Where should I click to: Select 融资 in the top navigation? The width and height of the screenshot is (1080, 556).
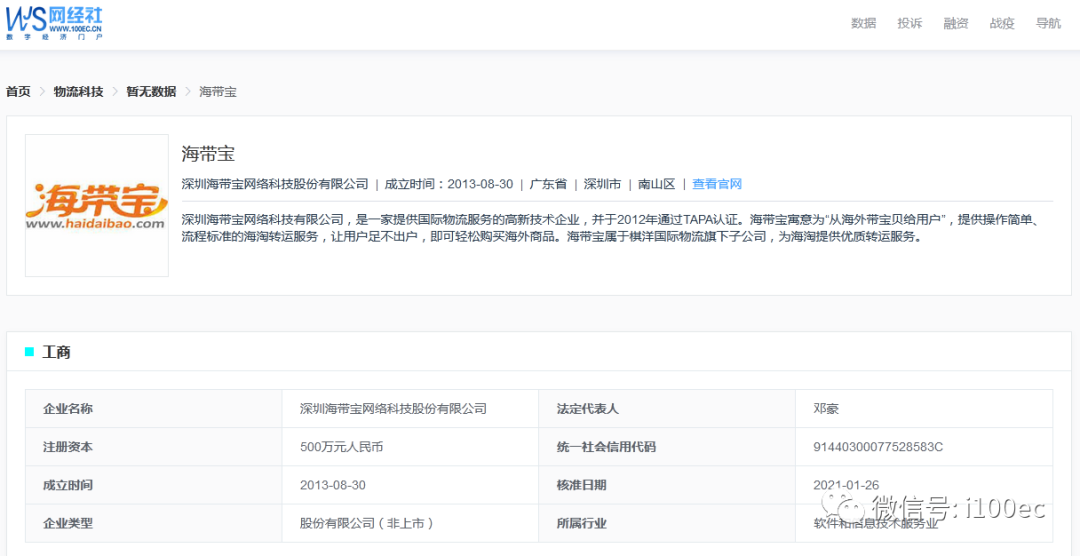tap(955, 24)
